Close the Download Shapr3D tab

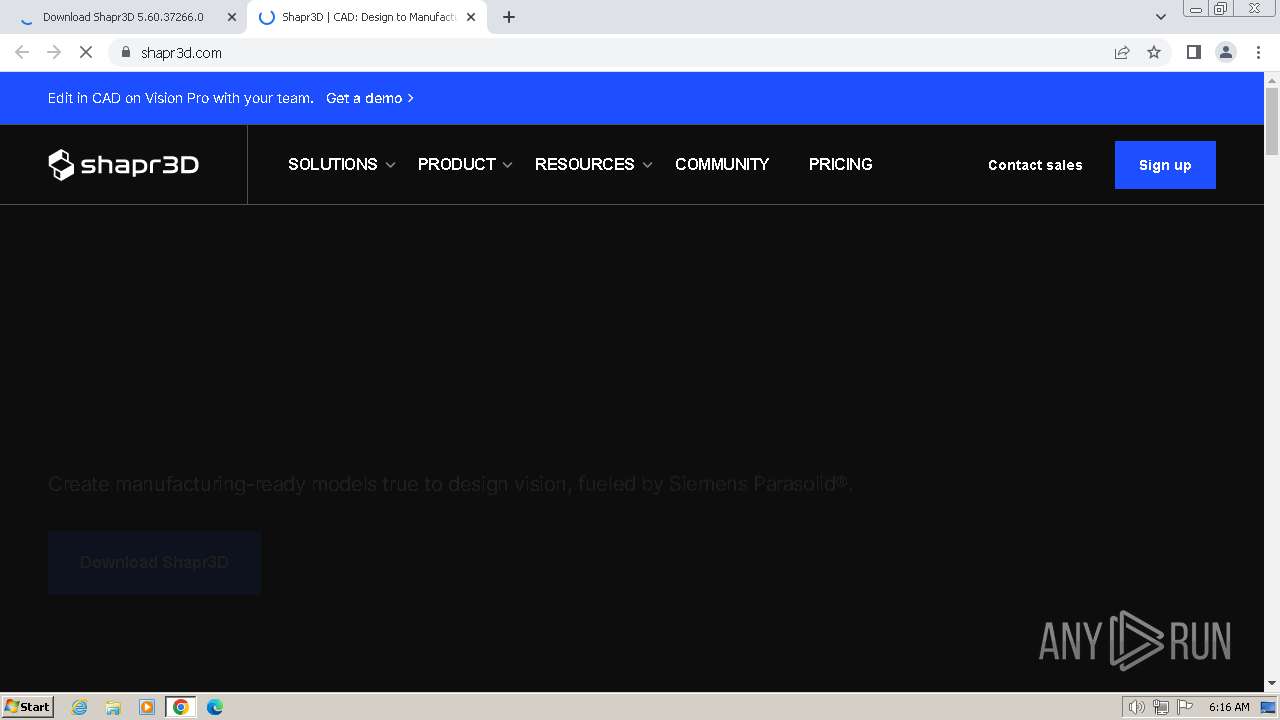232,17
